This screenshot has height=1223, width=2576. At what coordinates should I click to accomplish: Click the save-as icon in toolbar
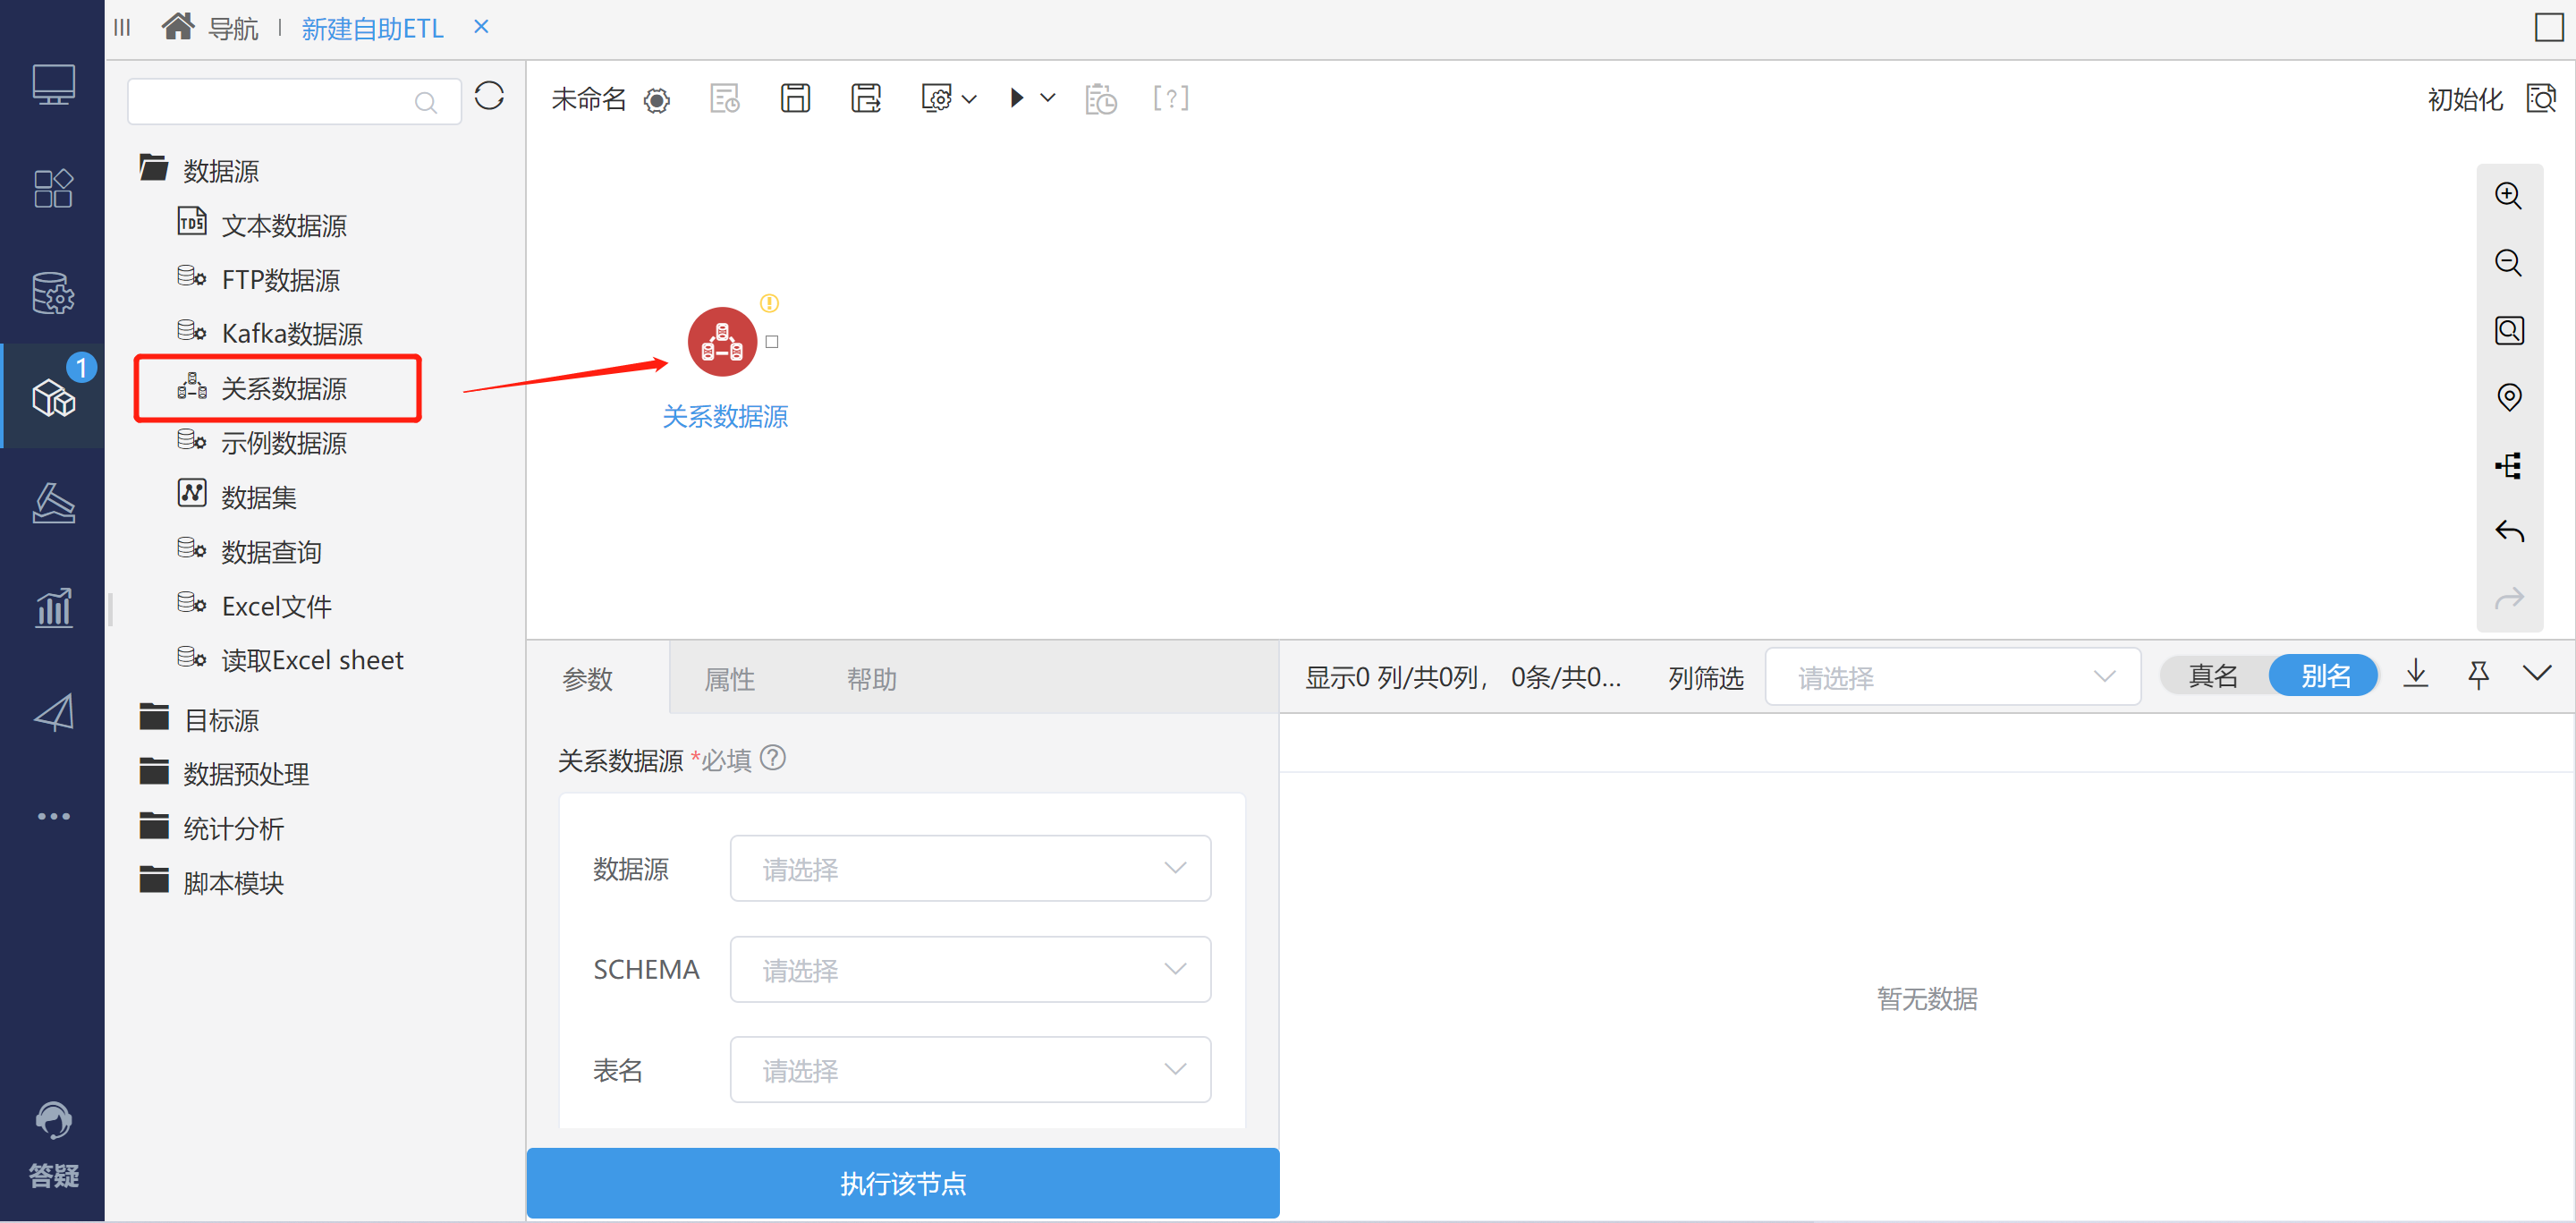tap(866, 98)
